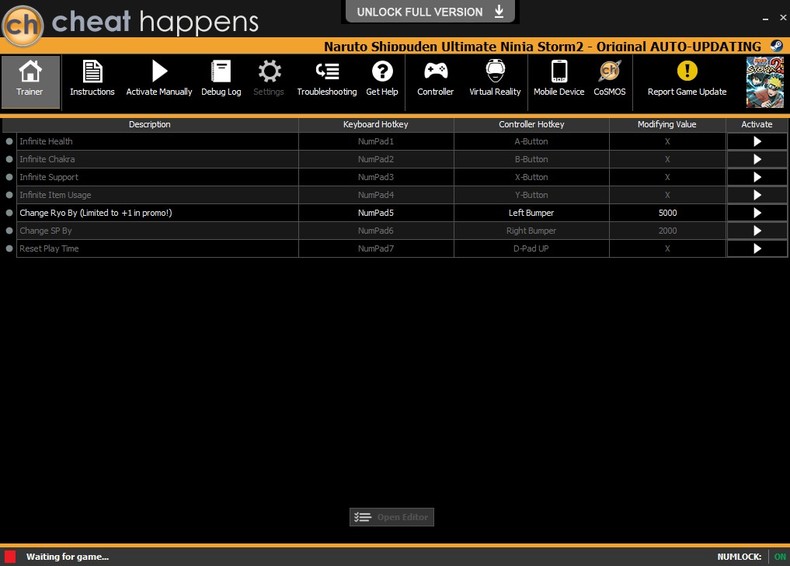Select the NumPad7 hotkey cell

click(x=376, y=248)
